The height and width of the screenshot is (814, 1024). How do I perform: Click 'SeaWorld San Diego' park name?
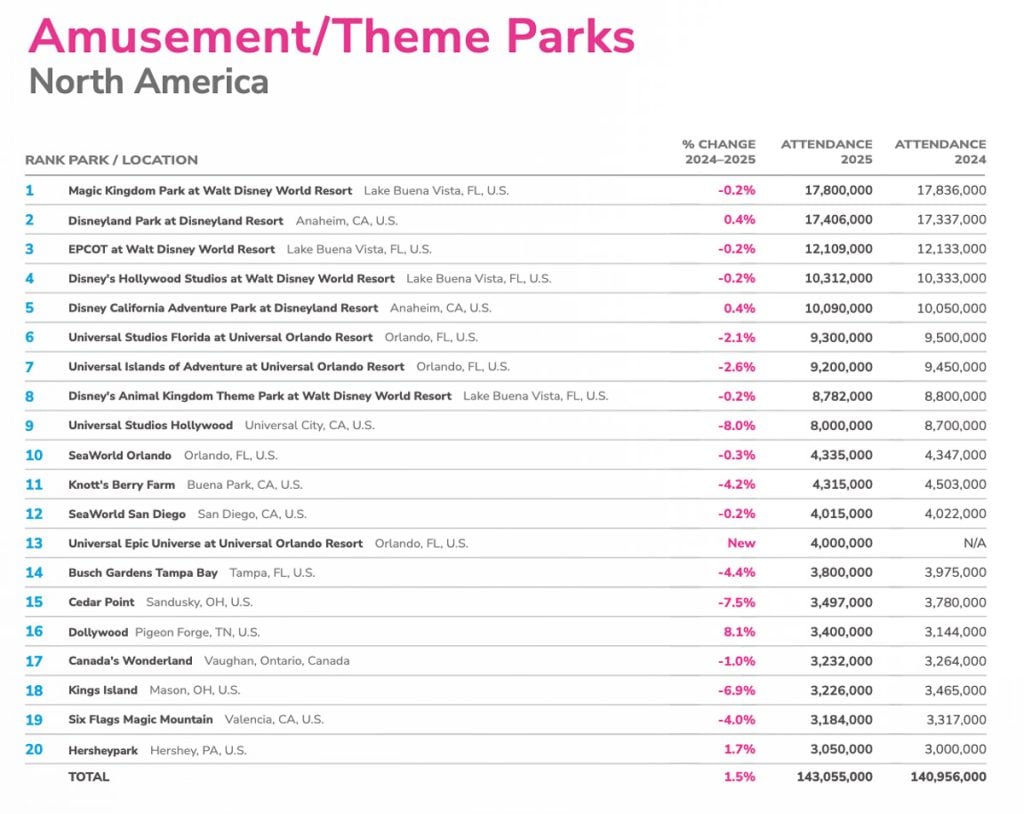click(127, 514)
